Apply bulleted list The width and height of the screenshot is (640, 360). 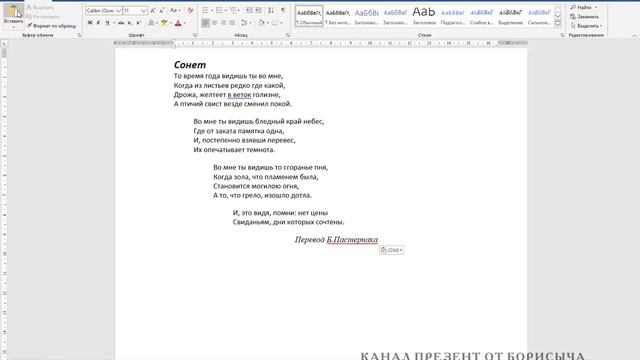[x=205, y=10]
